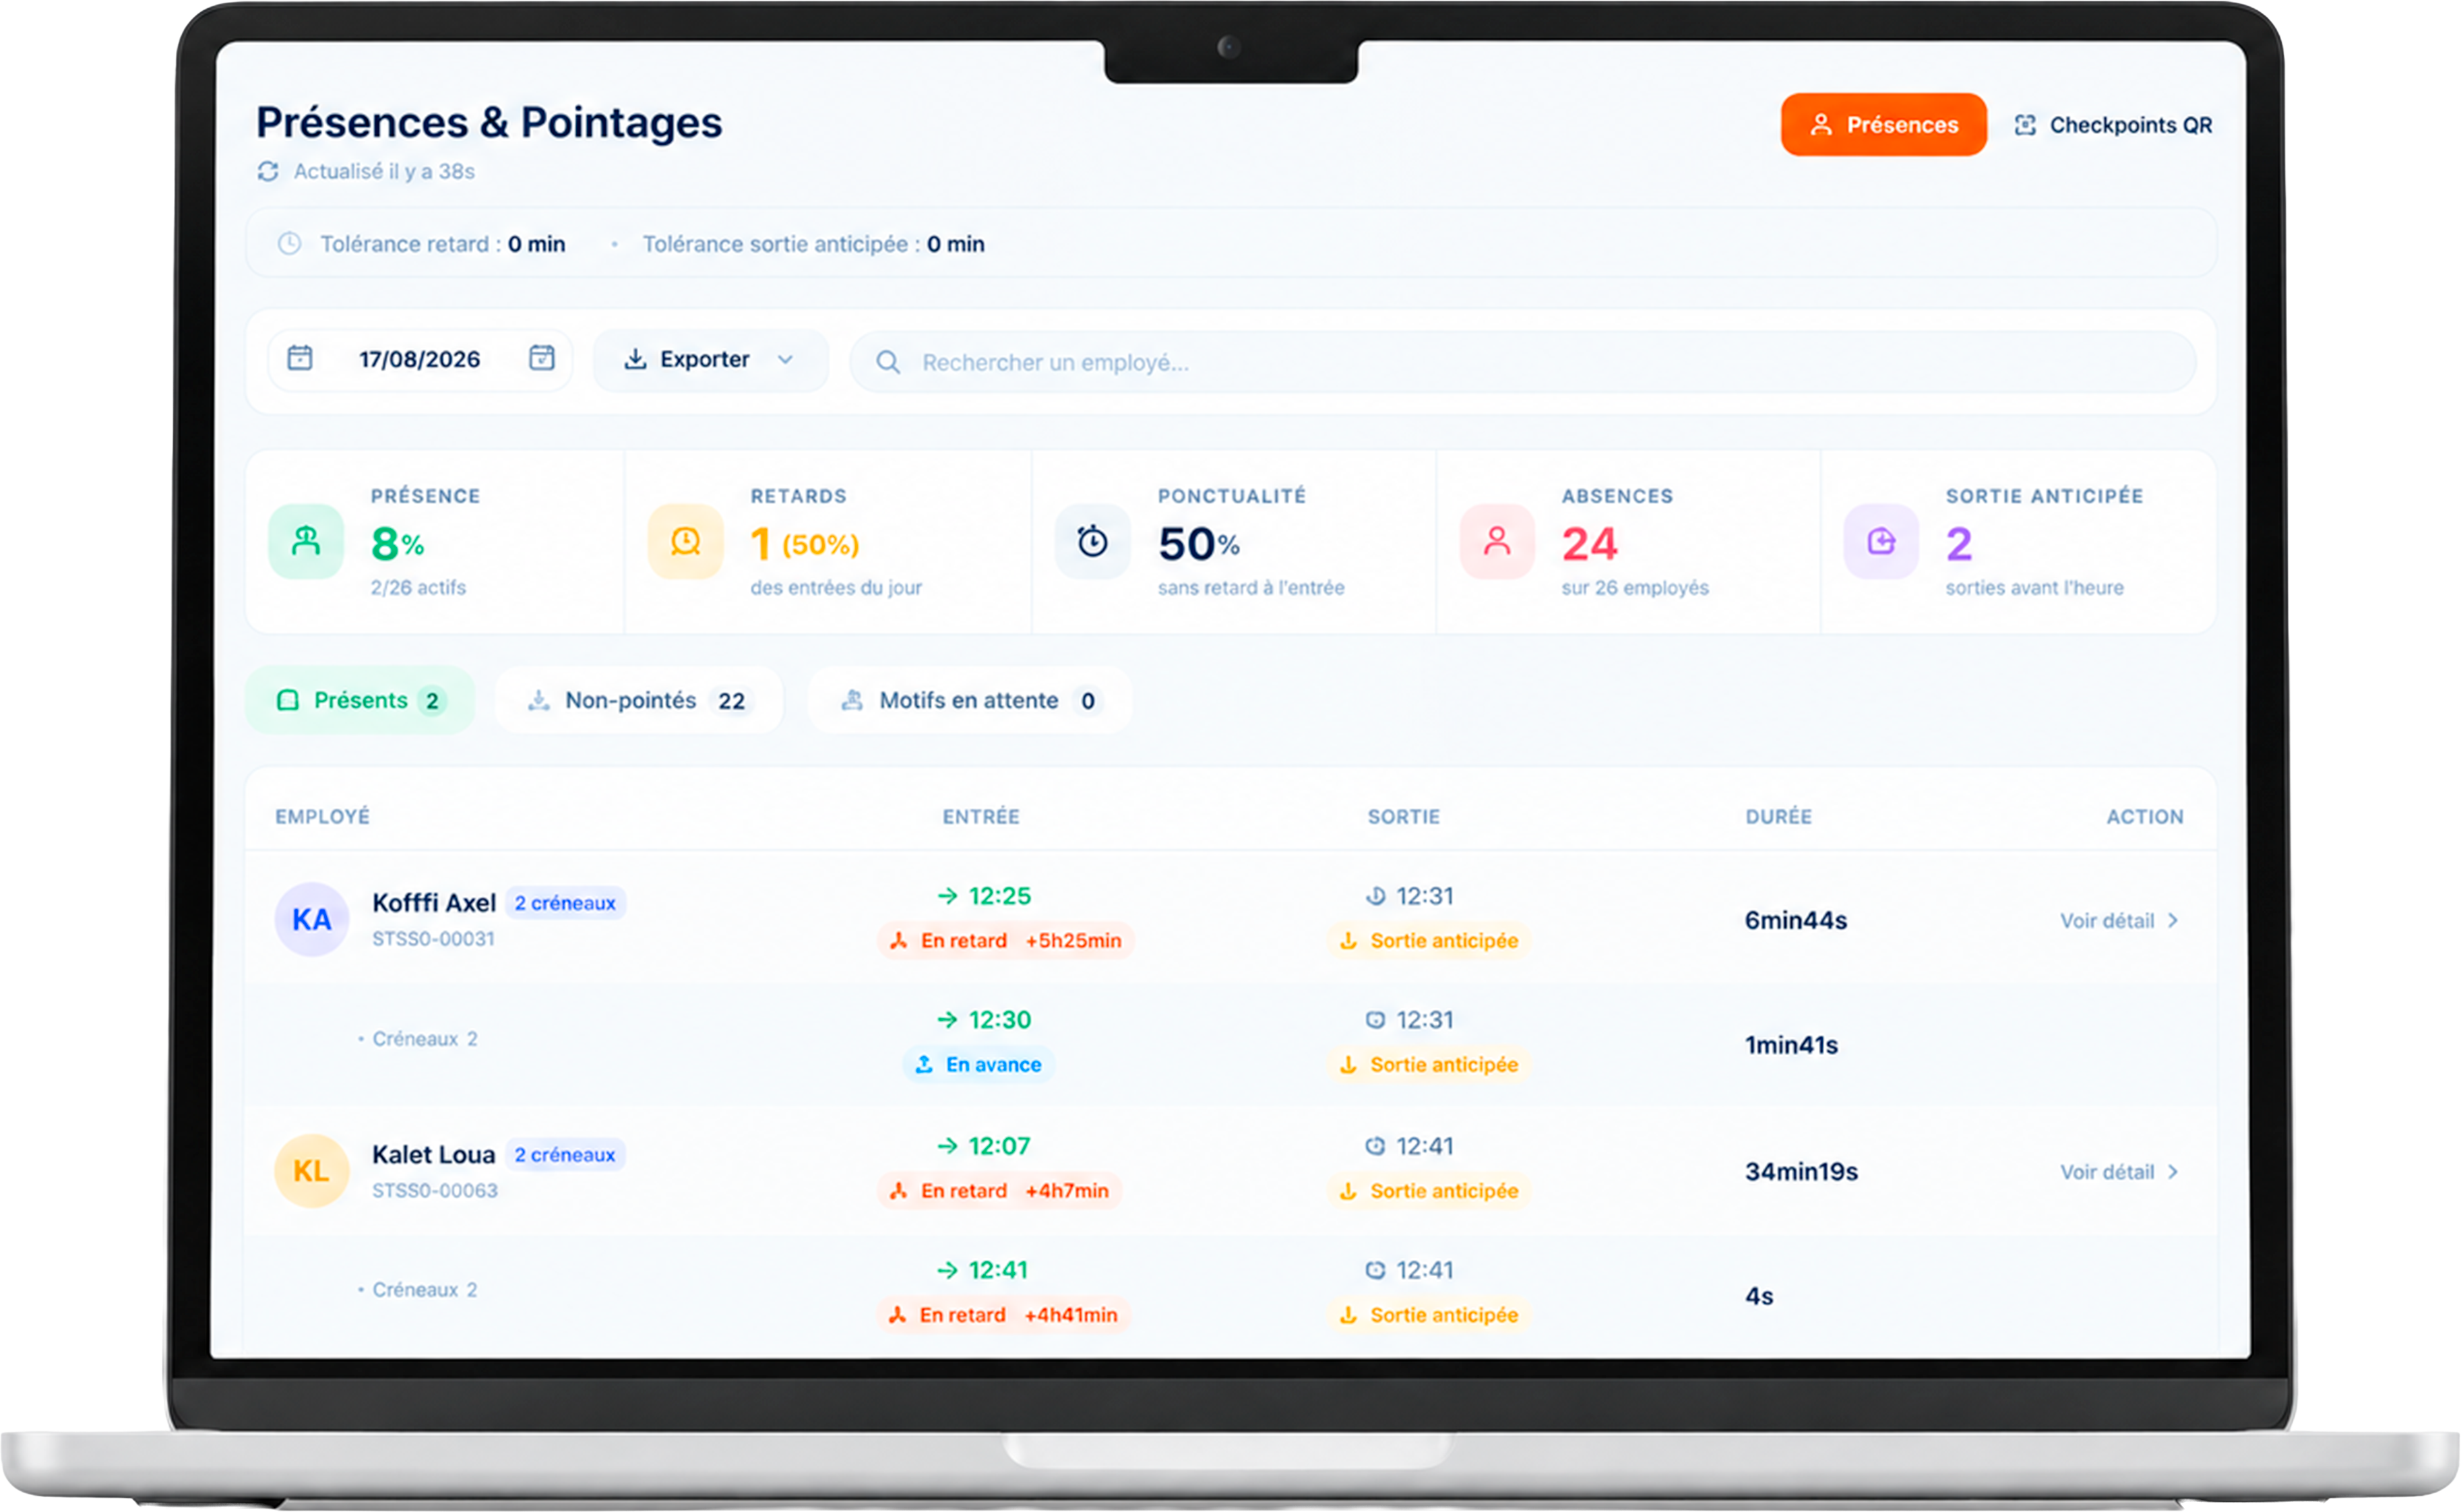Open Voir détail chevron for Kalet Loua
The image size is (2461, 1512).
(x=2173, y=1172)
